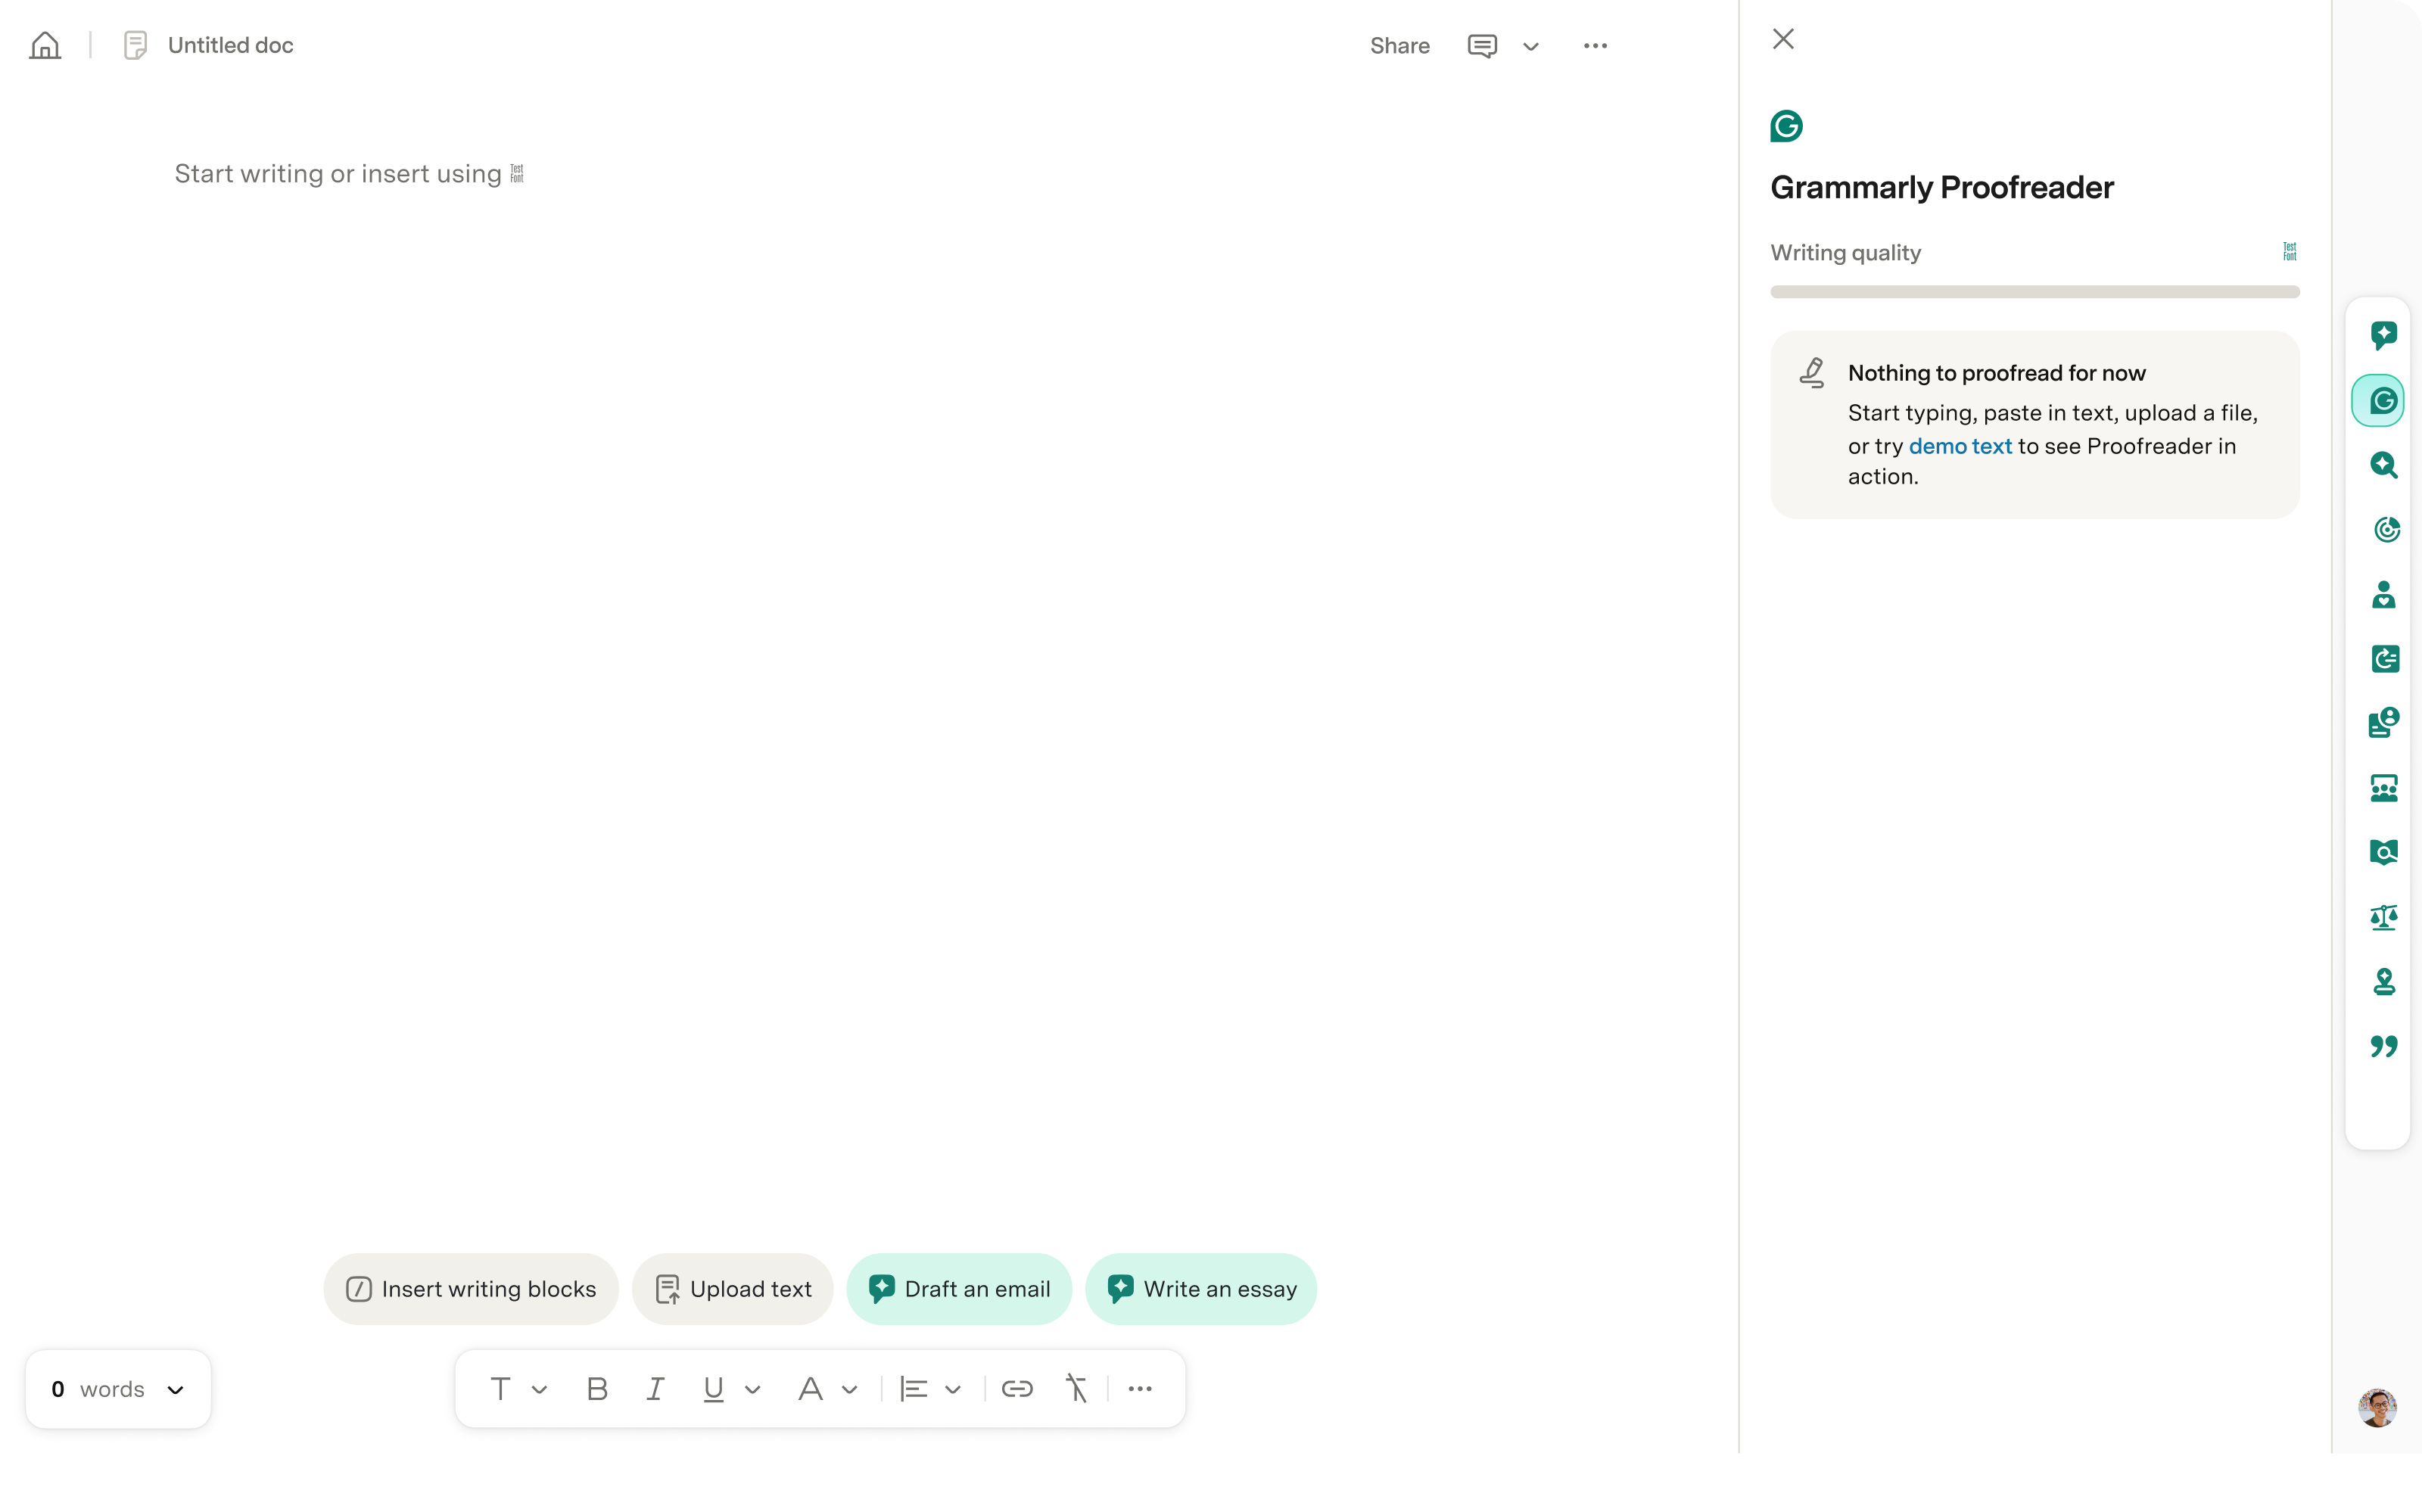
Task: Rename the Untitled doc title
Action: 230,45
